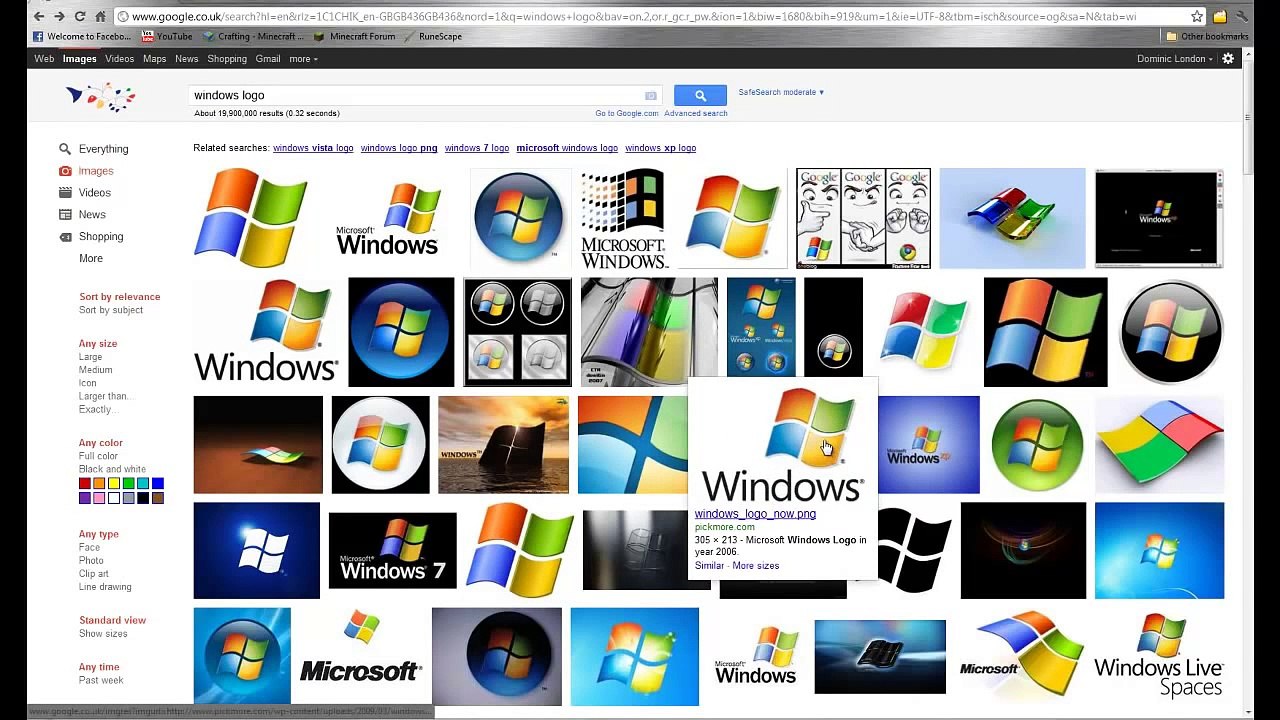
Task: Open the browser home page icon
Action: 100,16
